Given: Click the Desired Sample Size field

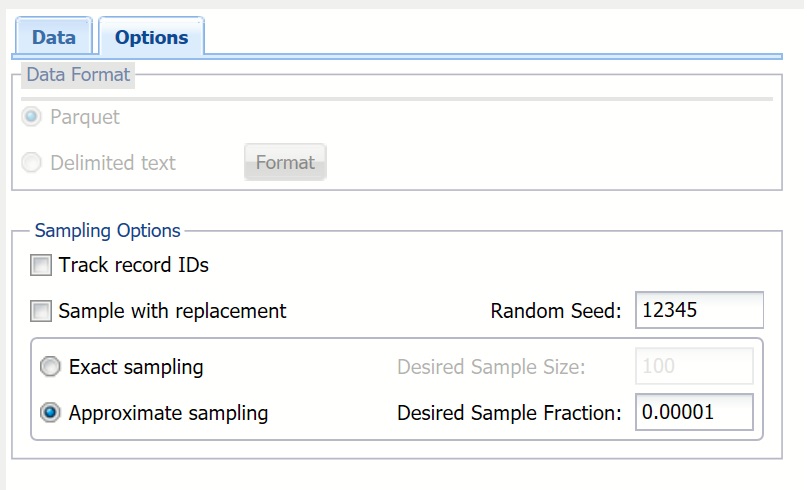Looking at the screenshot, I should coord(693,367).
